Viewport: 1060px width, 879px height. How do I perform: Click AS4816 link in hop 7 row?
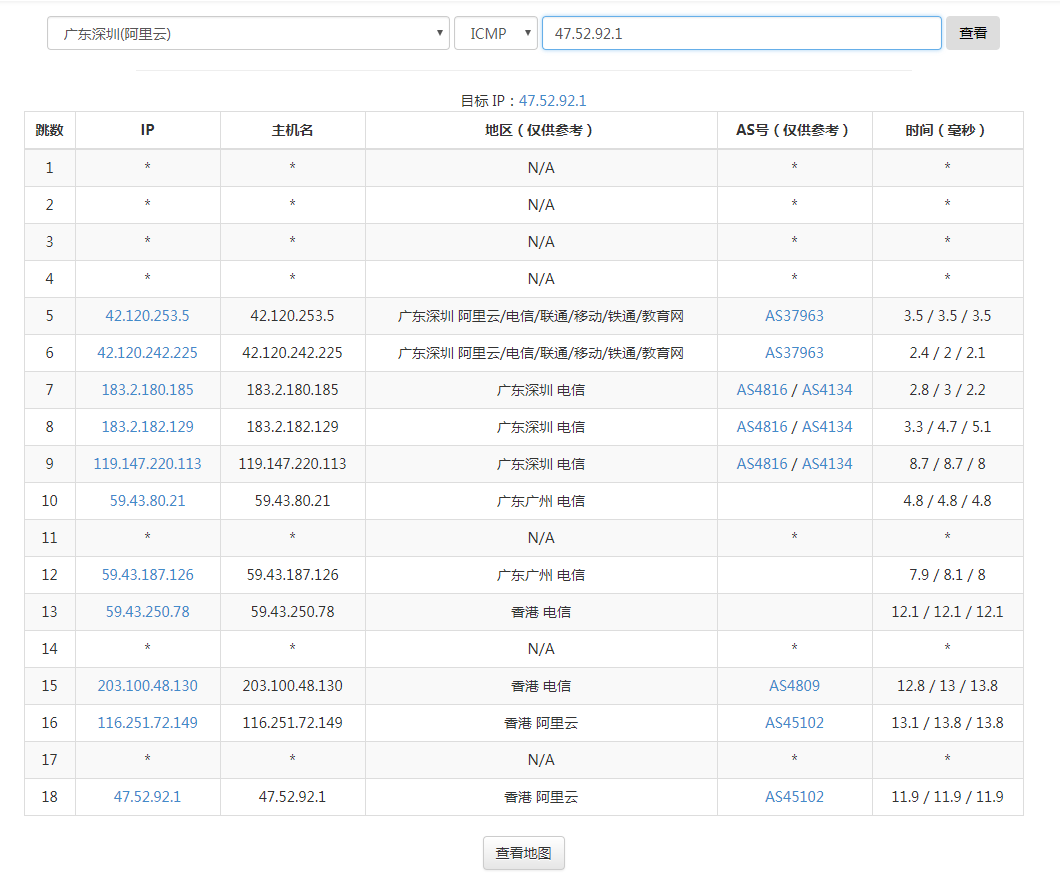click(762, 390)
